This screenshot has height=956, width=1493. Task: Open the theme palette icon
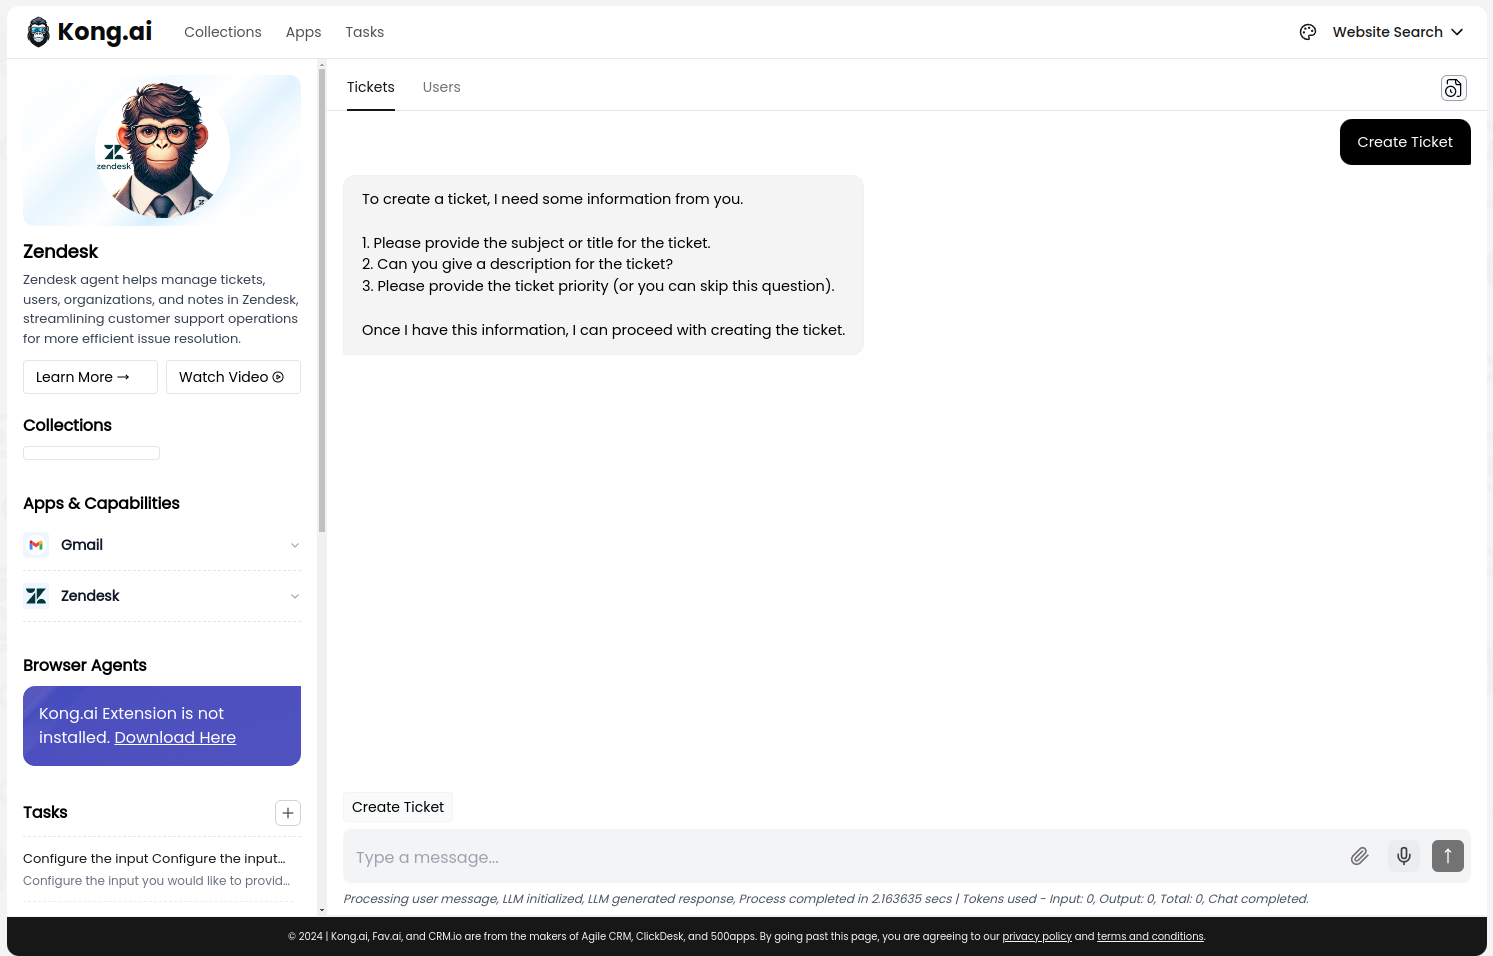tap(1308, 32)
